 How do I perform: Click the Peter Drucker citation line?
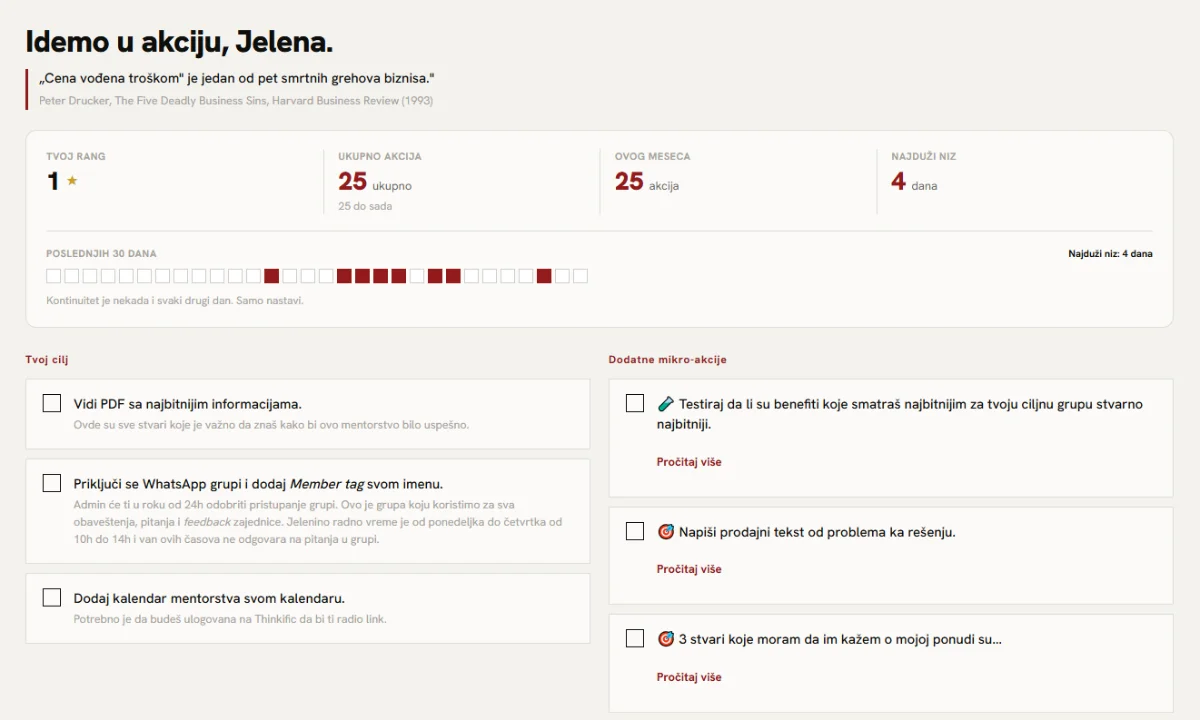click(236, 101)
